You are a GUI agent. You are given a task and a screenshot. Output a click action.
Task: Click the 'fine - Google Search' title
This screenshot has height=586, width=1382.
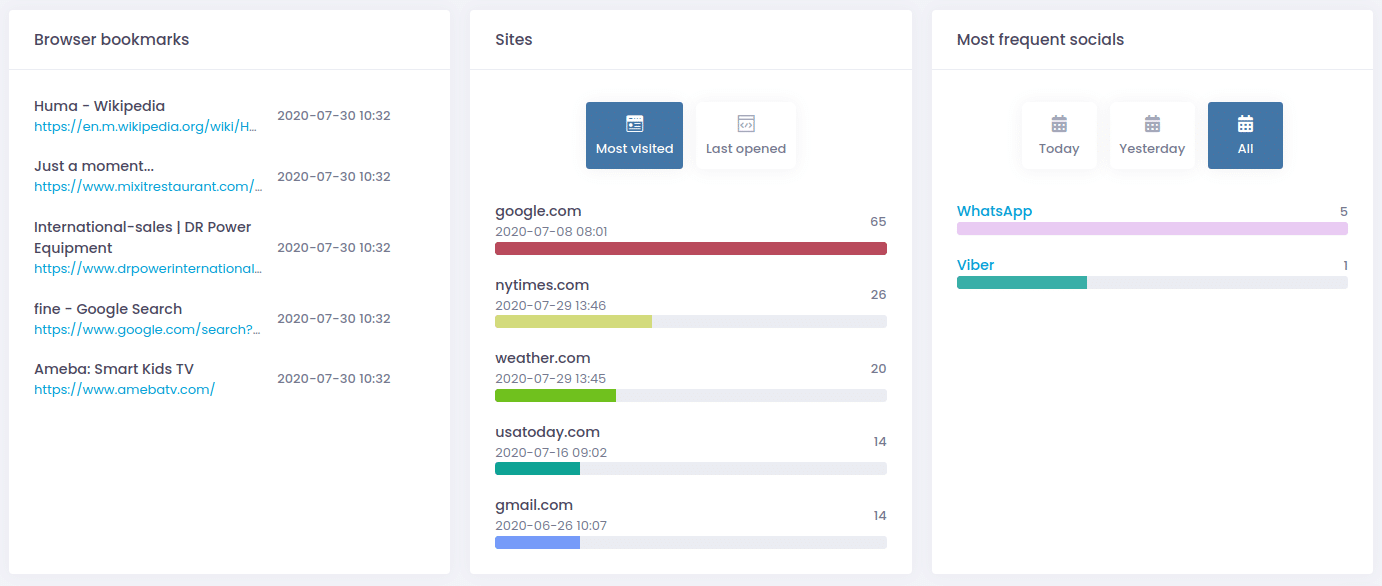pyautogui.click(x=108, y=309)
